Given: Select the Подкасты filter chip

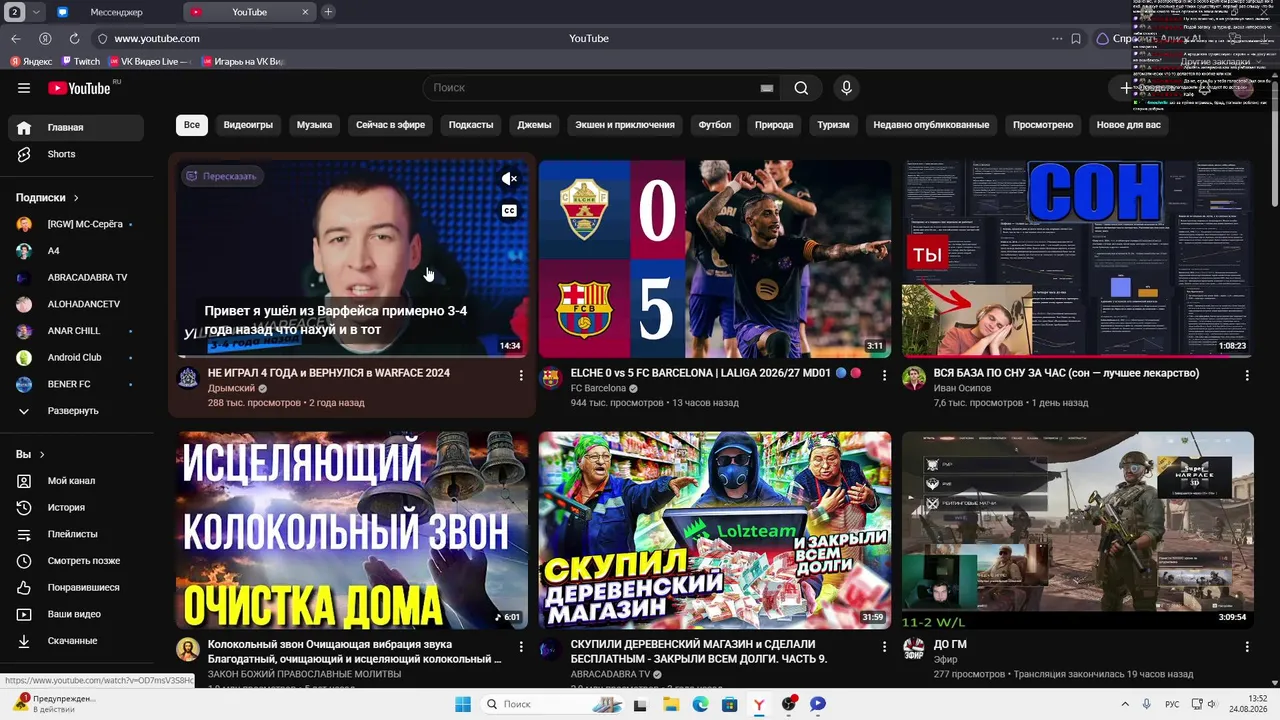Looking at the screenshot, I should point(471,125).
